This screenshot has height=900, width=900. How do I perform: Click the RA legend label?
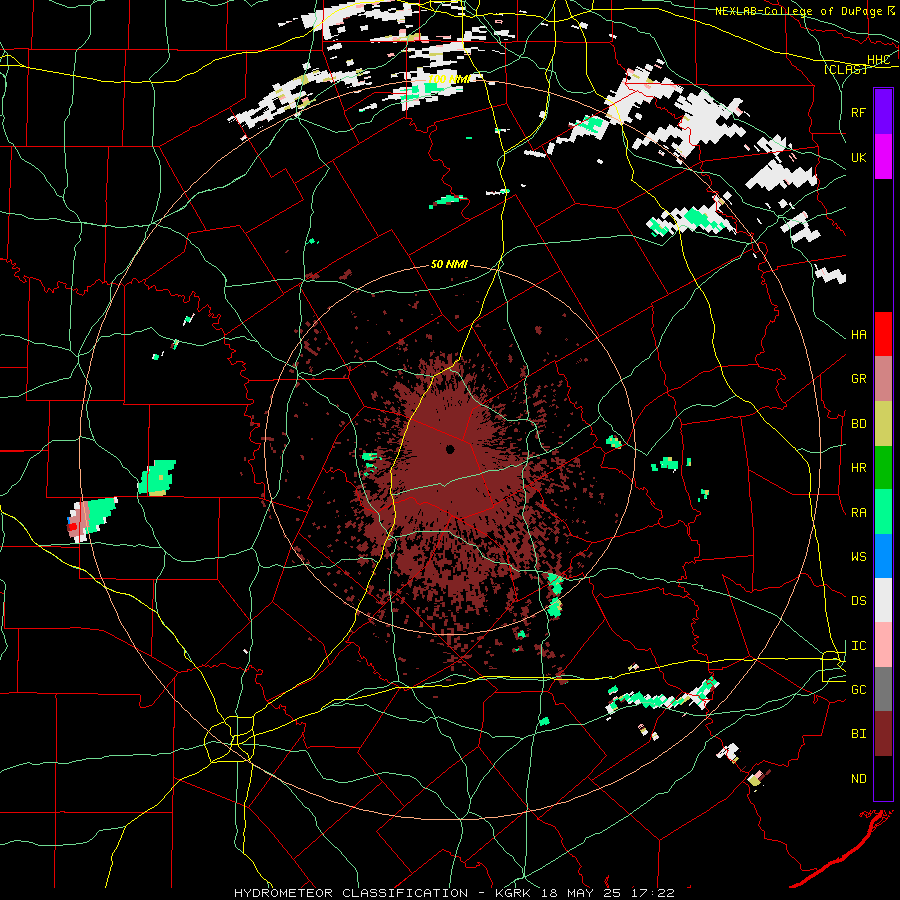point(858,512)
